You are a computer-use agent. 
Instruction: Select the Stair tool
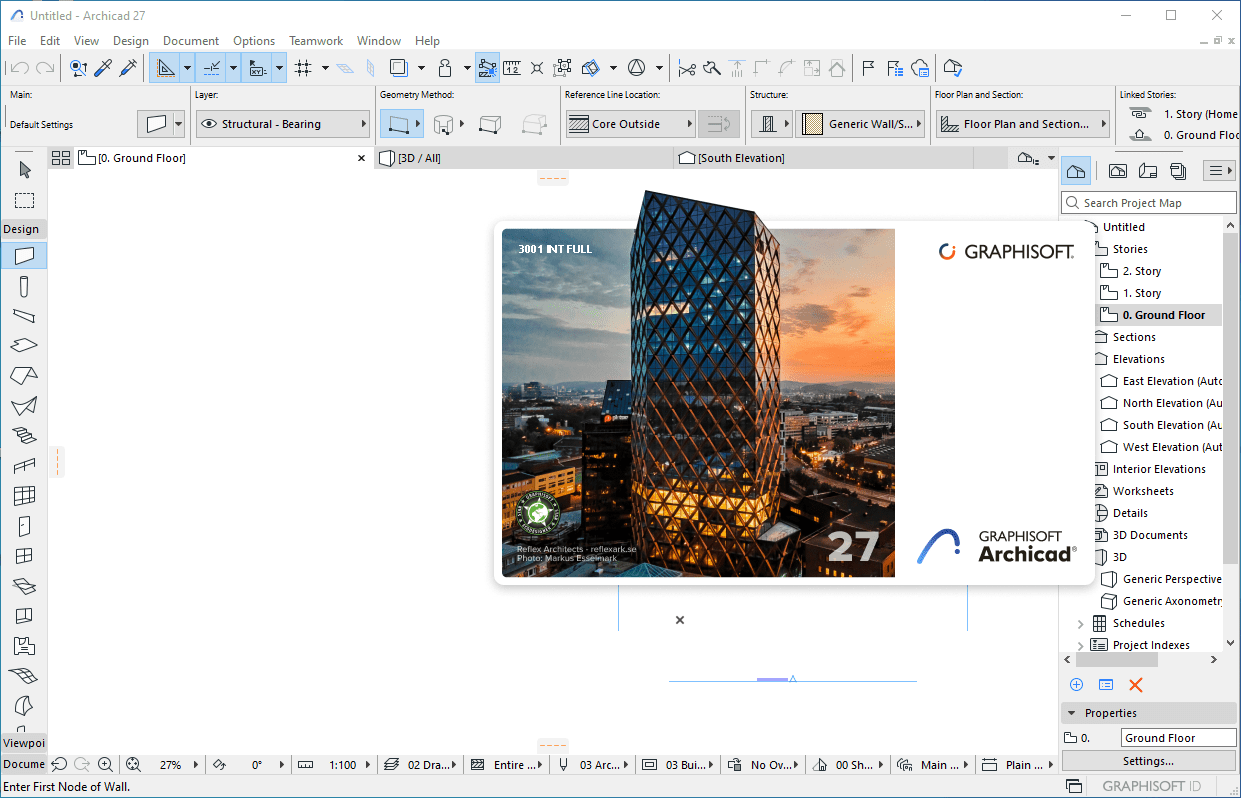tap(25, 436)
